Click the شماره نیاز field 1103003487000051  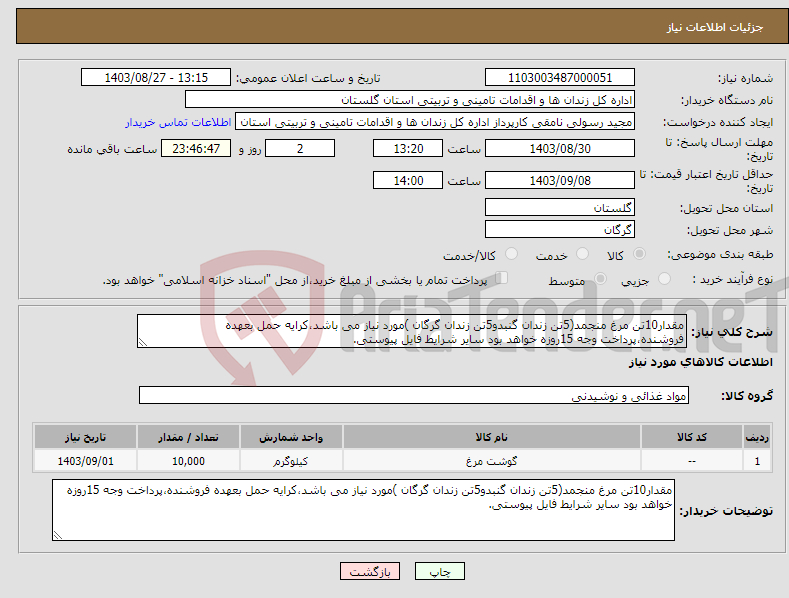(x=560, y=78)
